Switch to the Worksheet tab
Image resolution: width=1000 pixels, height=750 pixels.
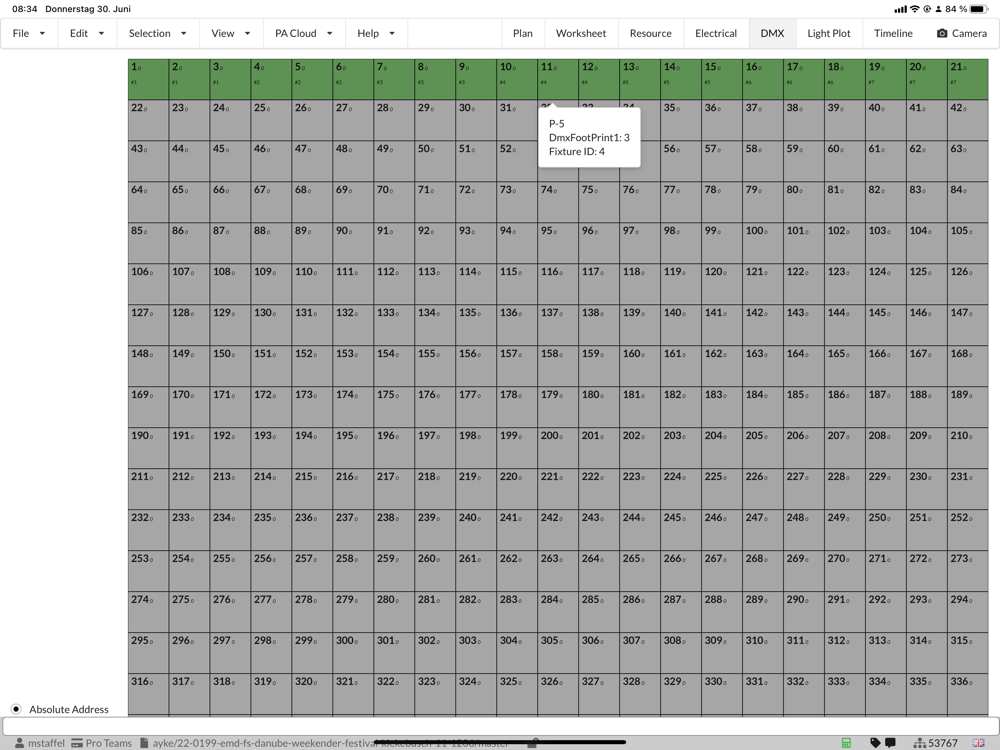pos(581,33)
